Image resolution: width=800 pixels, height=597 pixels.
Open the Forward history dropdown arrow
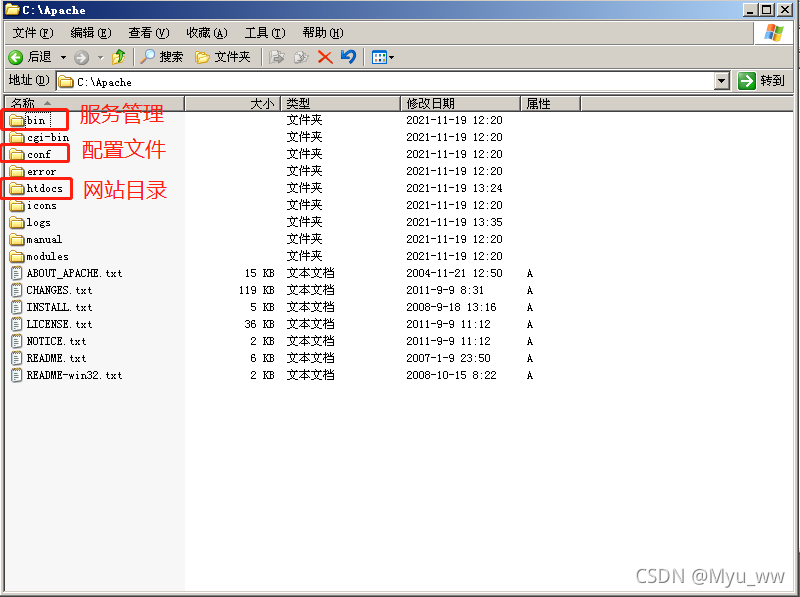pyautogui.click(x=101, y=57)
